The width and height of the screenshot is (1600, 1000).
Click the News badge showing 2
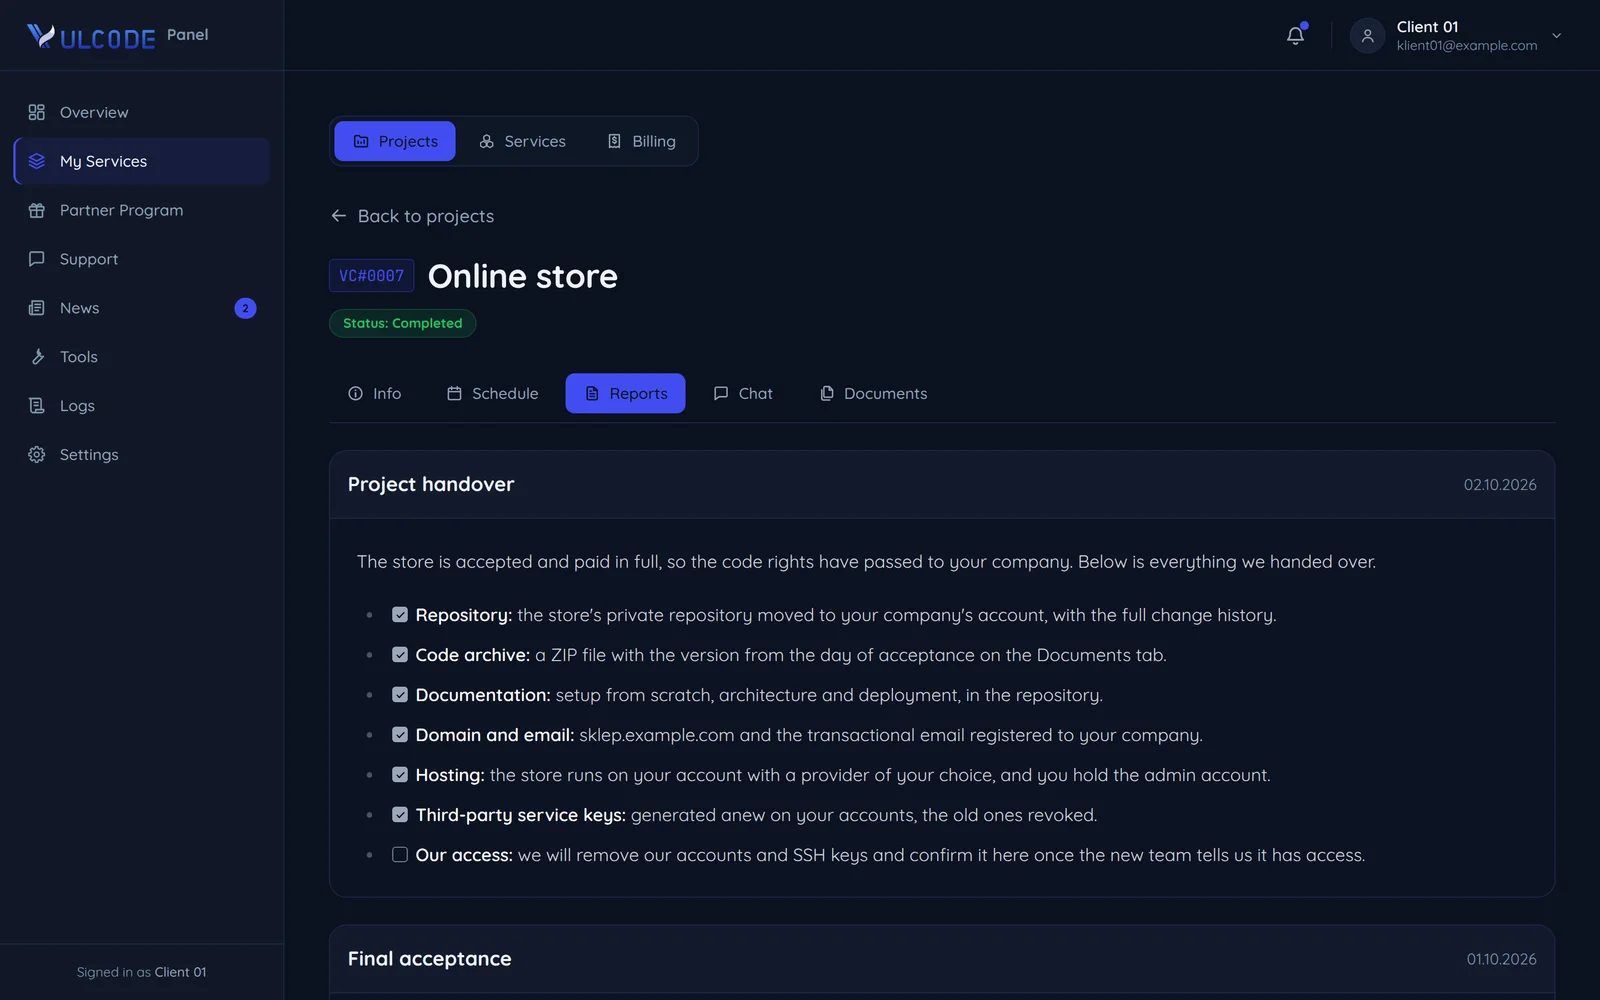pos(245,308)
